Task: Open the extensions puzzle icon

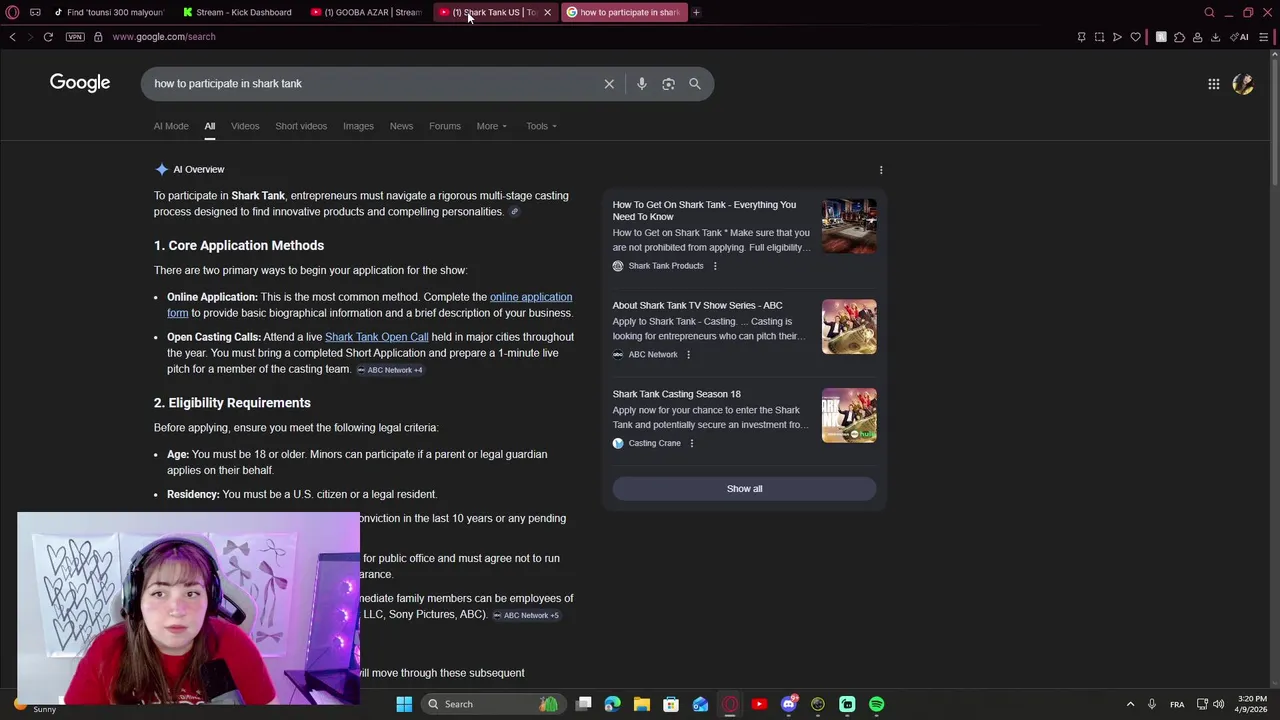Action: tap(1179, 37)
